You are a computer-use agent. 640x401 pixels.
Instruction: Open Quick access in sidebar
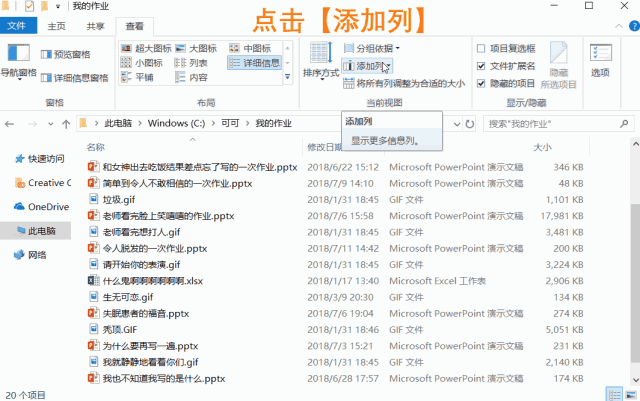click(x=40, y=159)
